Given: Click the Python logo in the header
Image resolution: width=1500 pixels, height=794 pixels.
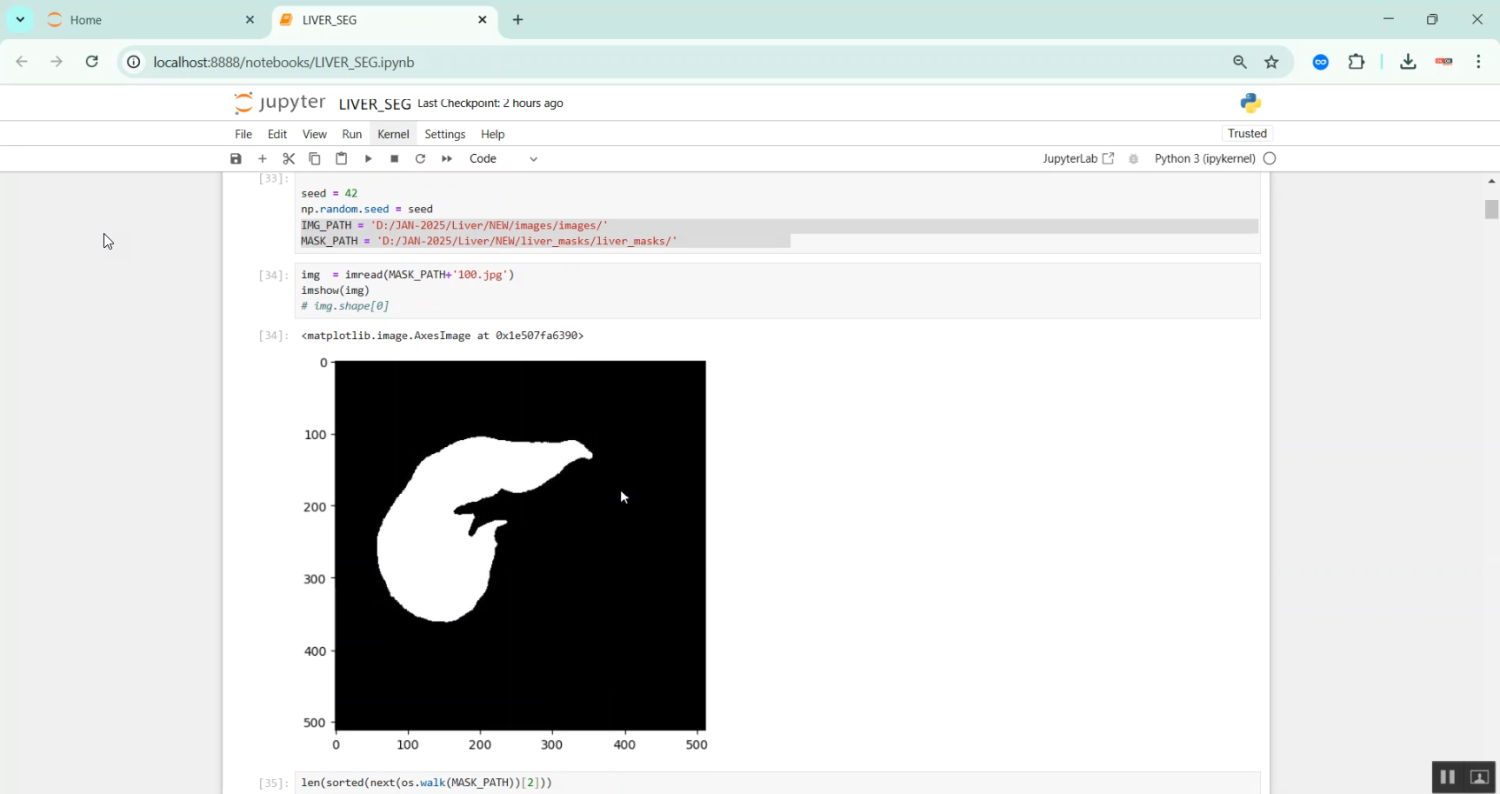Looking at the screenshot, I should [1250, 103].
